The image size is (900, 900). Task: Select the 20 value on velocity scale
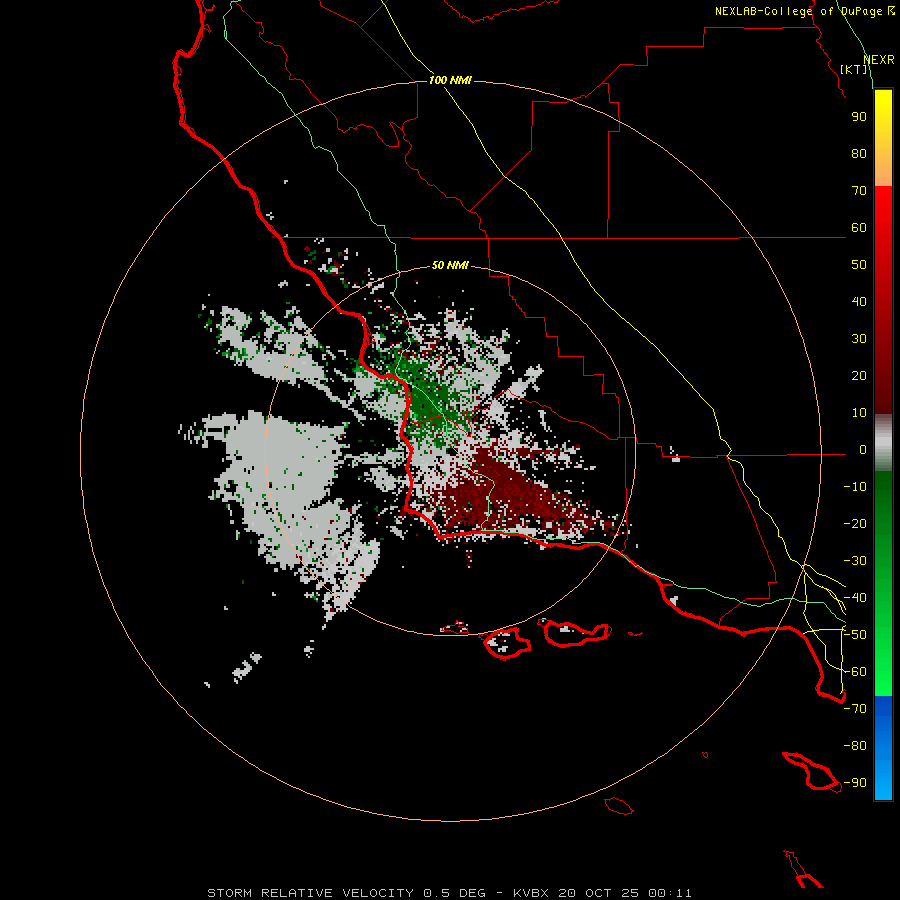[x=859, y=375]
